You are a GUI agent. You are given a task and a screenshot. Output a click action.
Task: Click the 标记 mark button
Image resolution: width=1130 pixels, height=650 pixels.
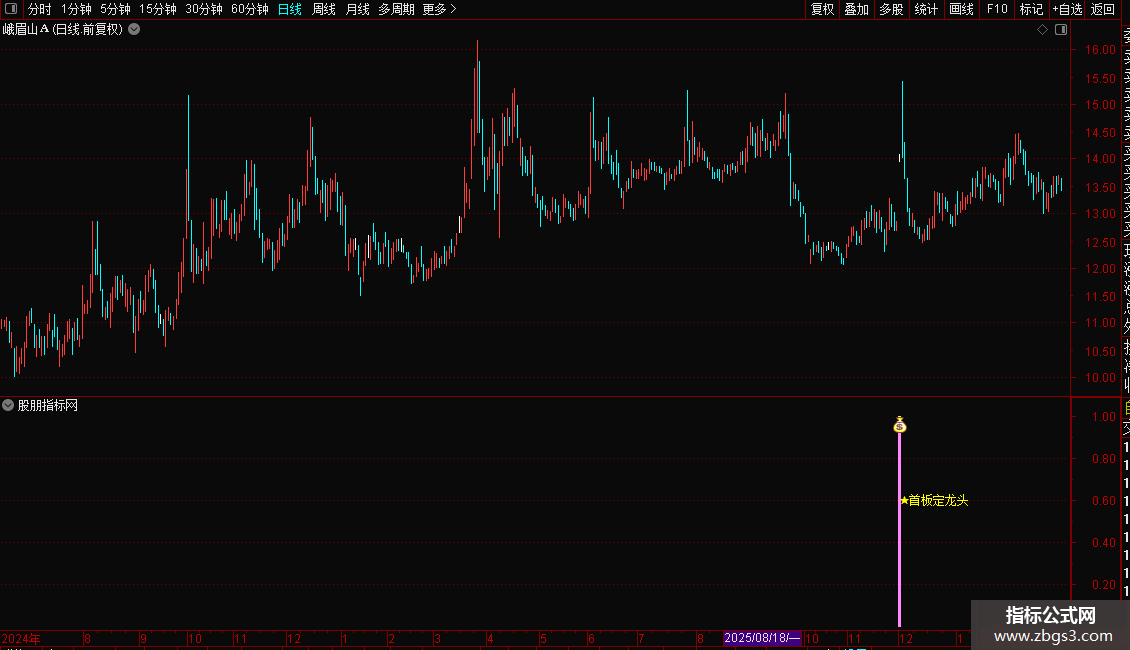point(1031,9)
